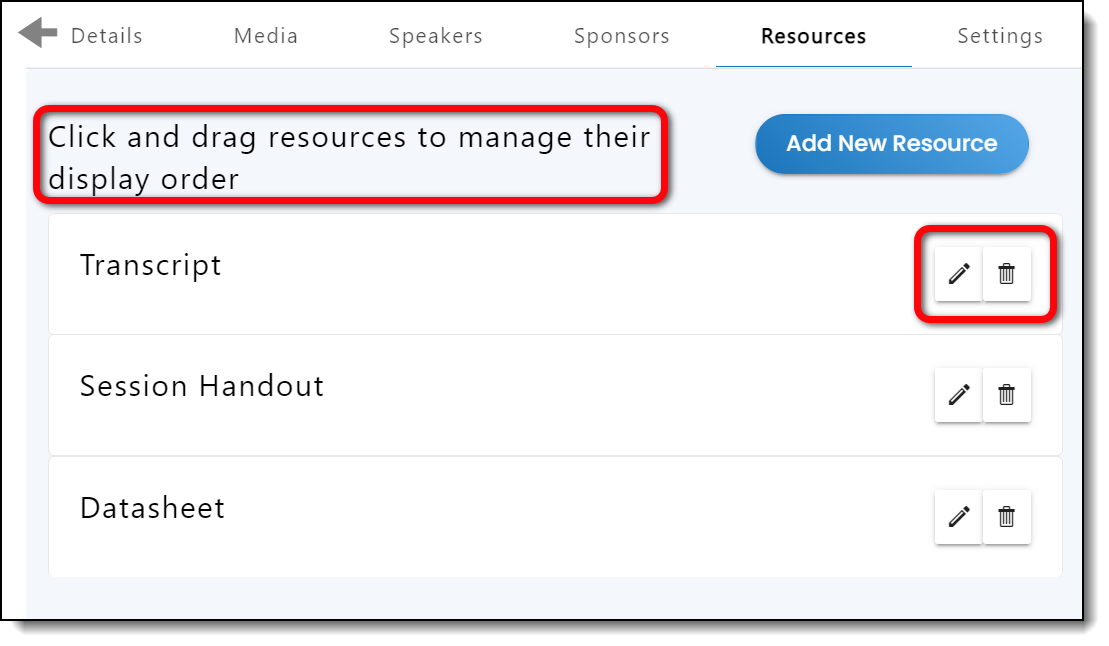Screen dimensions: 1109x646
Task: Click the active Resources tab
Action: [813, 36]
